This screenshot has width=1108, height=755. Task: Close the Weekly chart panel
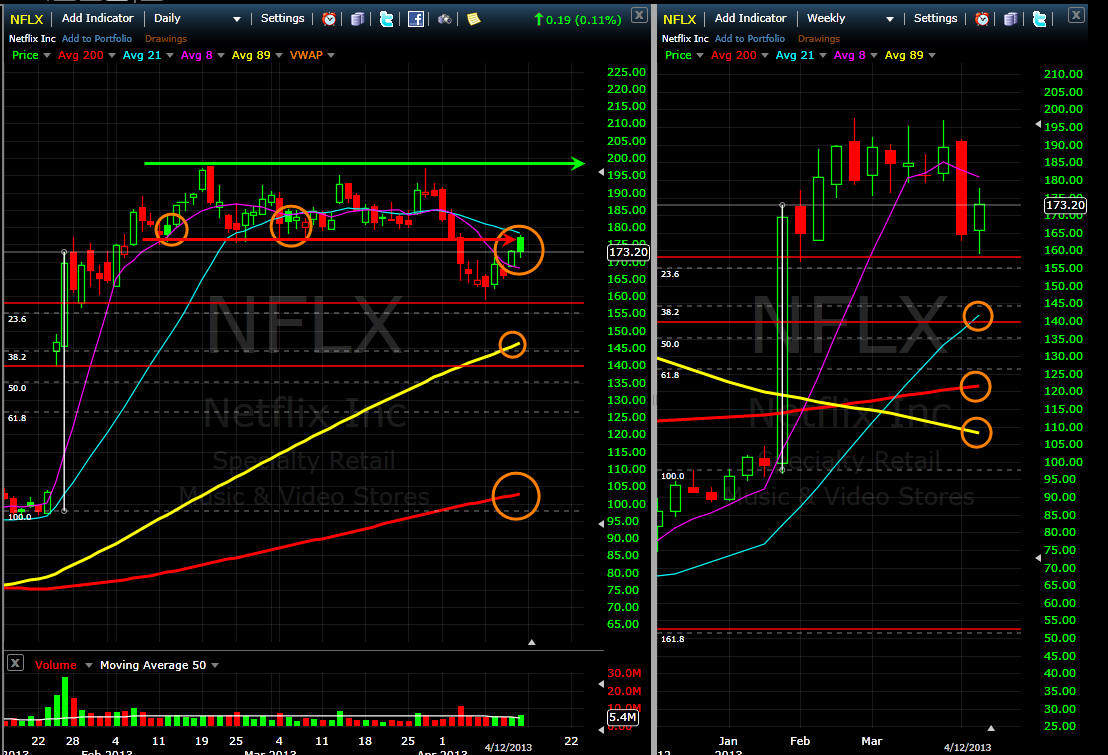point(1076,14)
